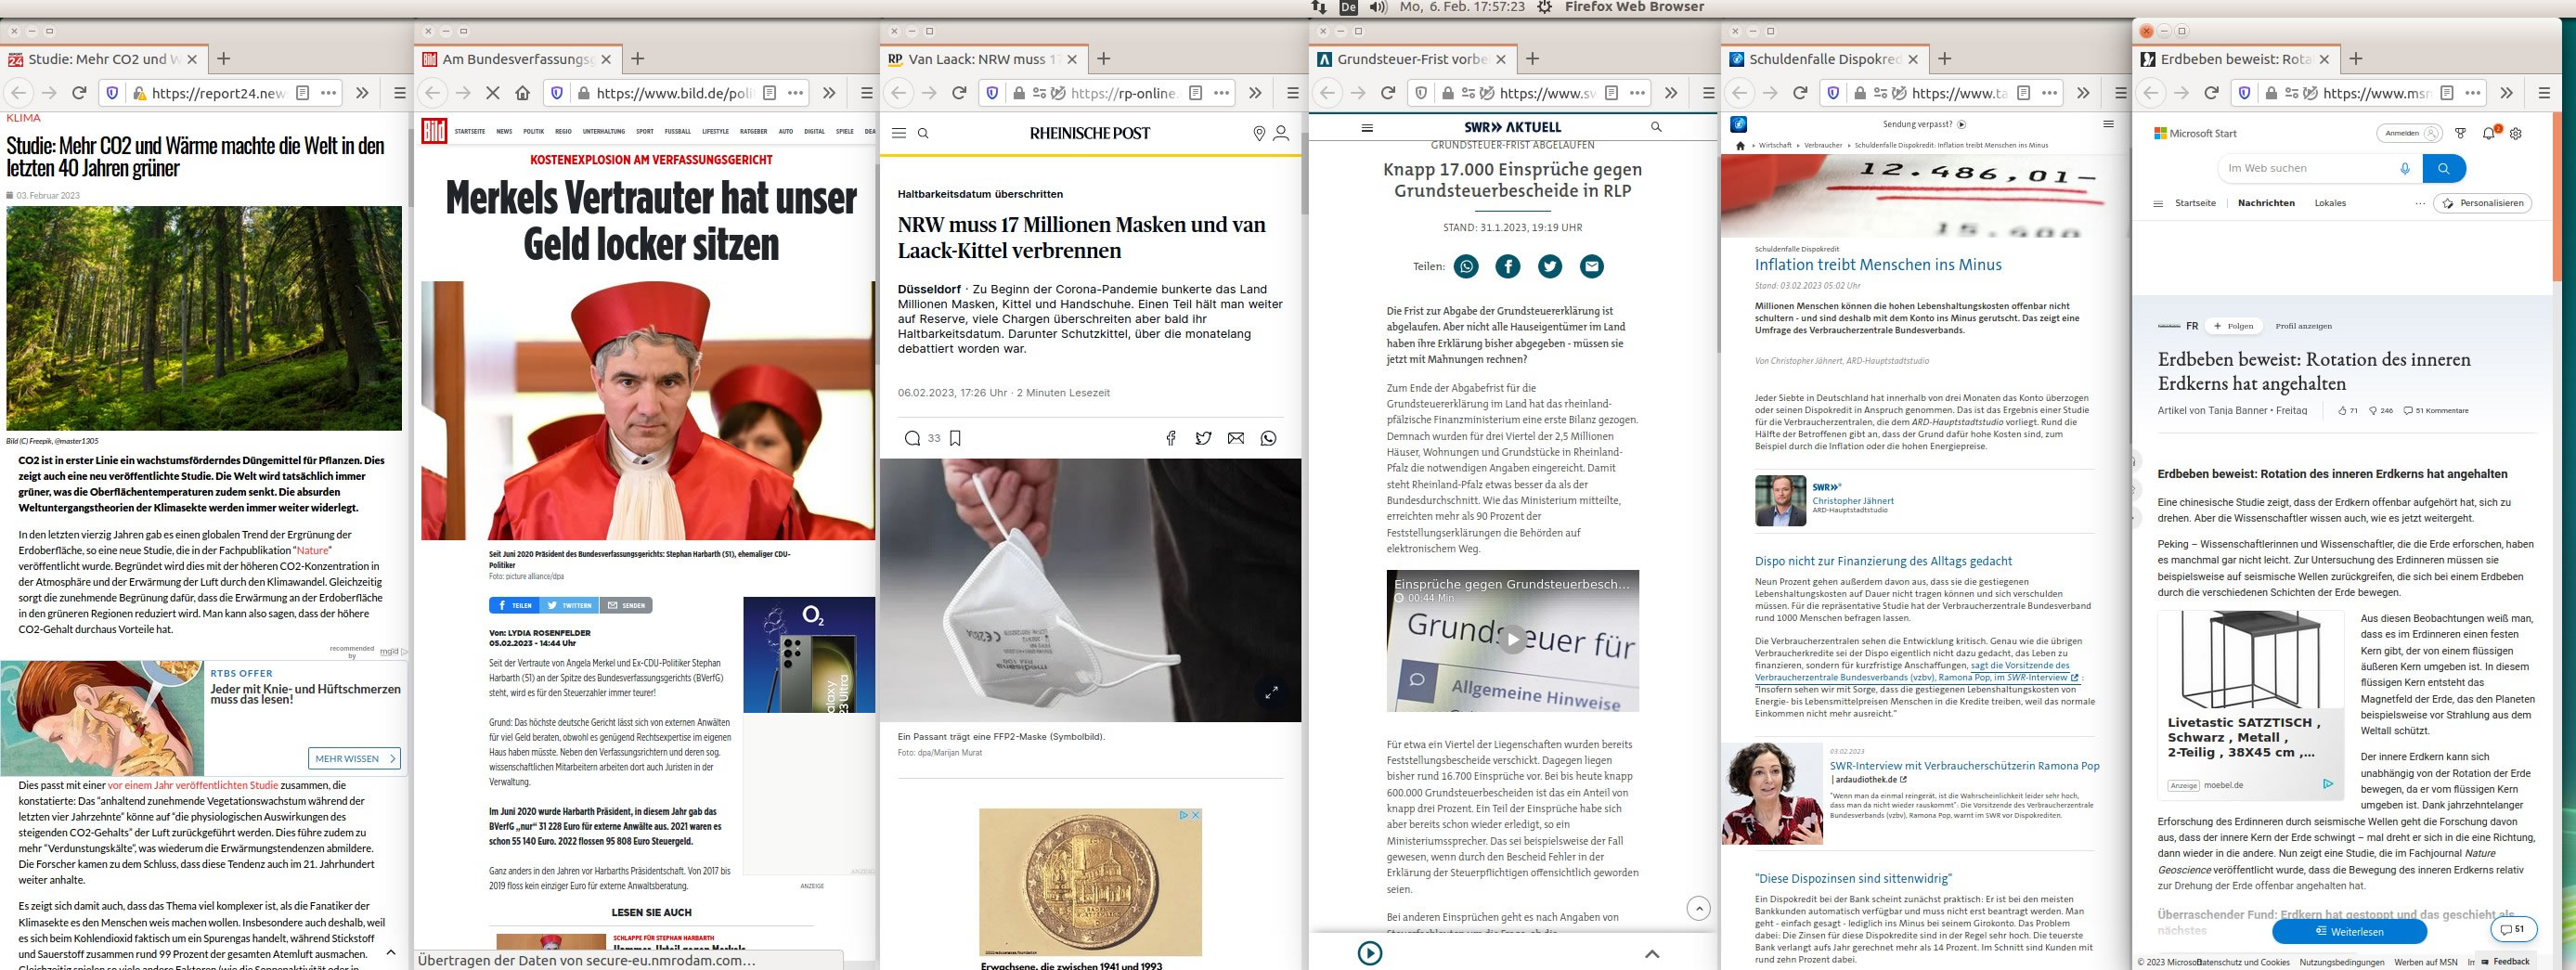This screenshot has width=2576, height=970.
Task: Toggle reader view in the tagesschau window
Action: click(2024, 93)
